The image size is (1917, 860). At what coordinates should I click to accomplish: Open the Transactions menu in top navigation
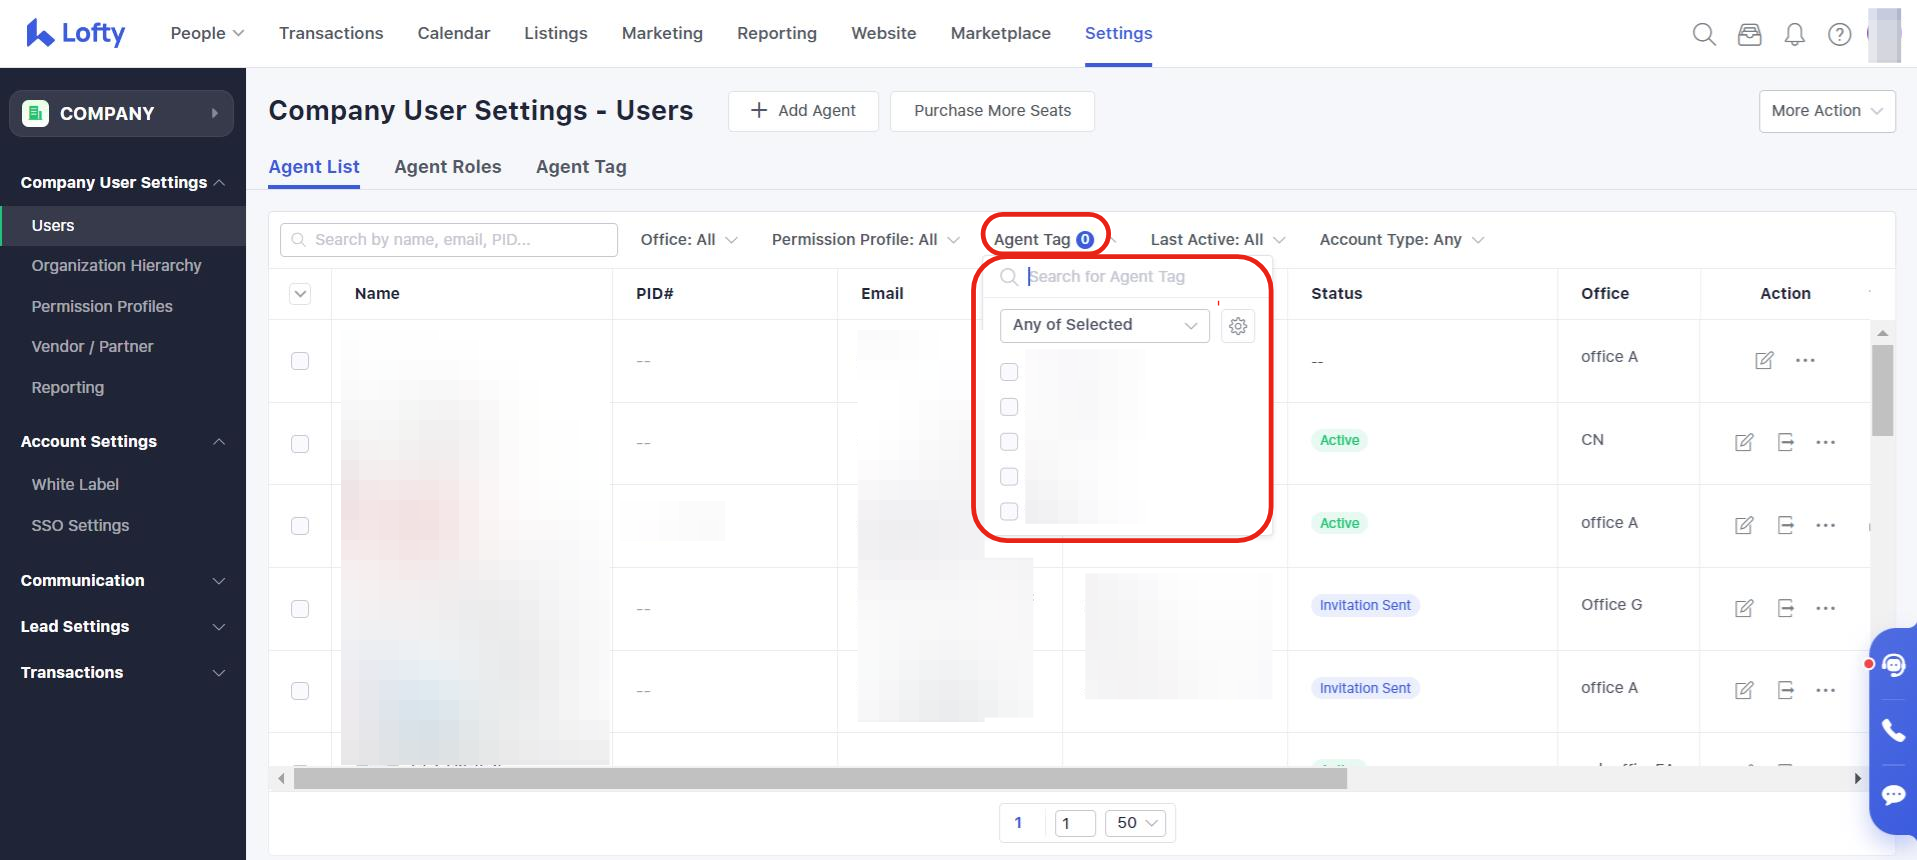(331, 33)
